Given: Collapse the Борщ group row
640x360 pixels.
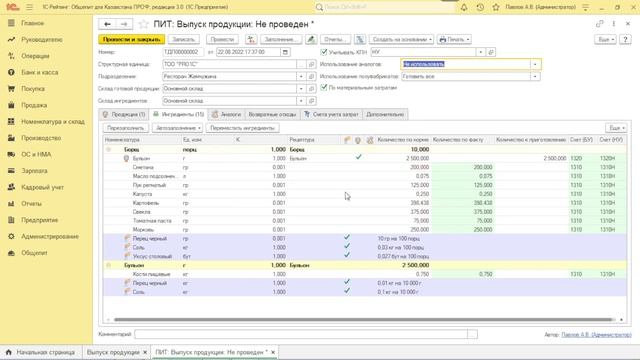Looking at the screenshot, I should point(109,149).
